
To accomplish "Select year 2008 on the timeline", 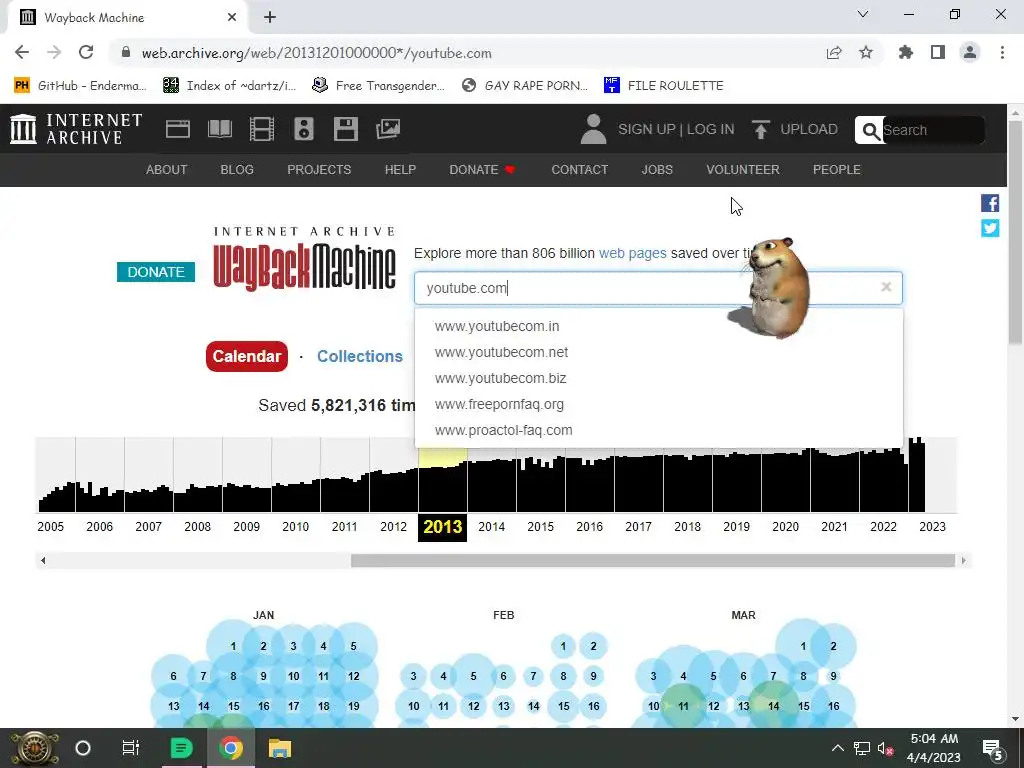I will (197, 526).
